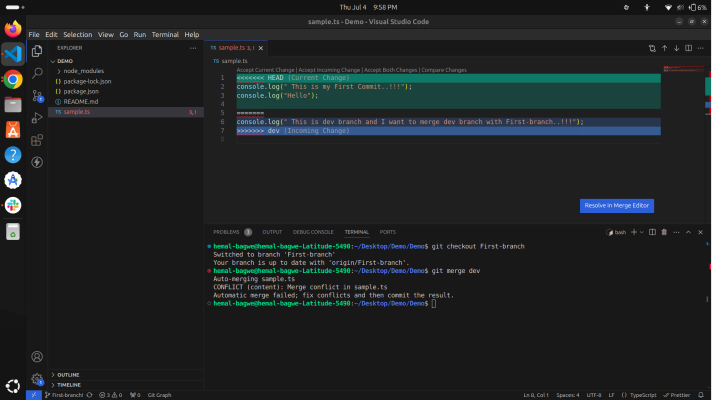Open the terminal launch profile dropdown arrow

642,232
